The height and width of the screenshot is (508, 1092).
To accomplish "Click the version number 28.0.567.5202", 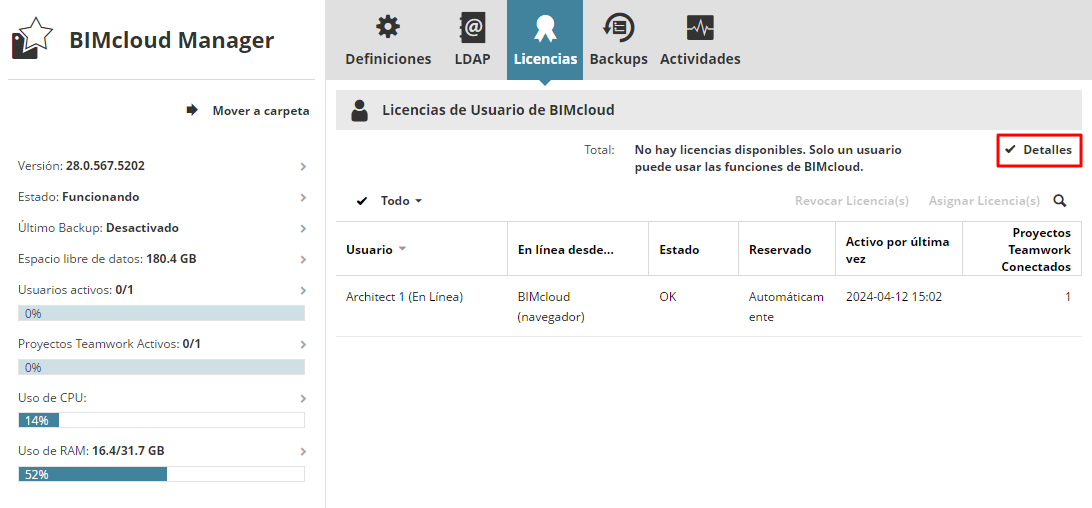I will pyautogui.click(x=105, y=167).
